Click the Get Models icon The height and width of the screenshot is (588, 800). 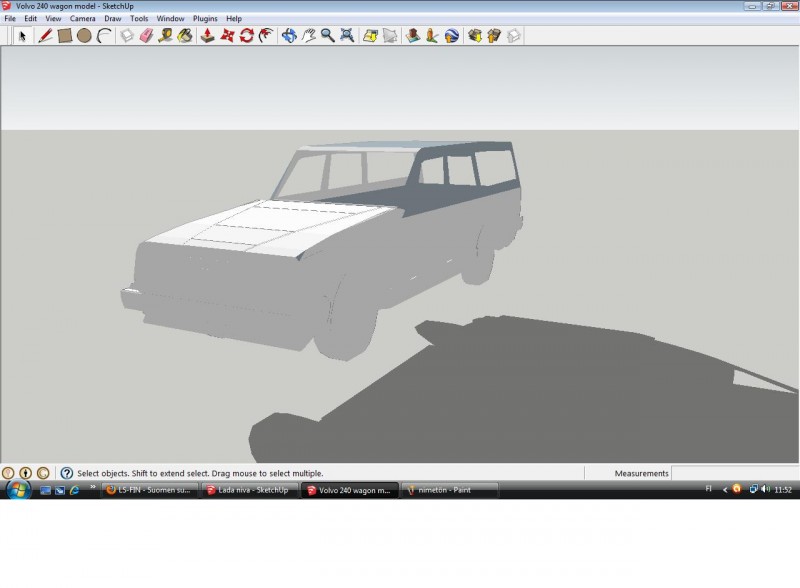[475, 36]
